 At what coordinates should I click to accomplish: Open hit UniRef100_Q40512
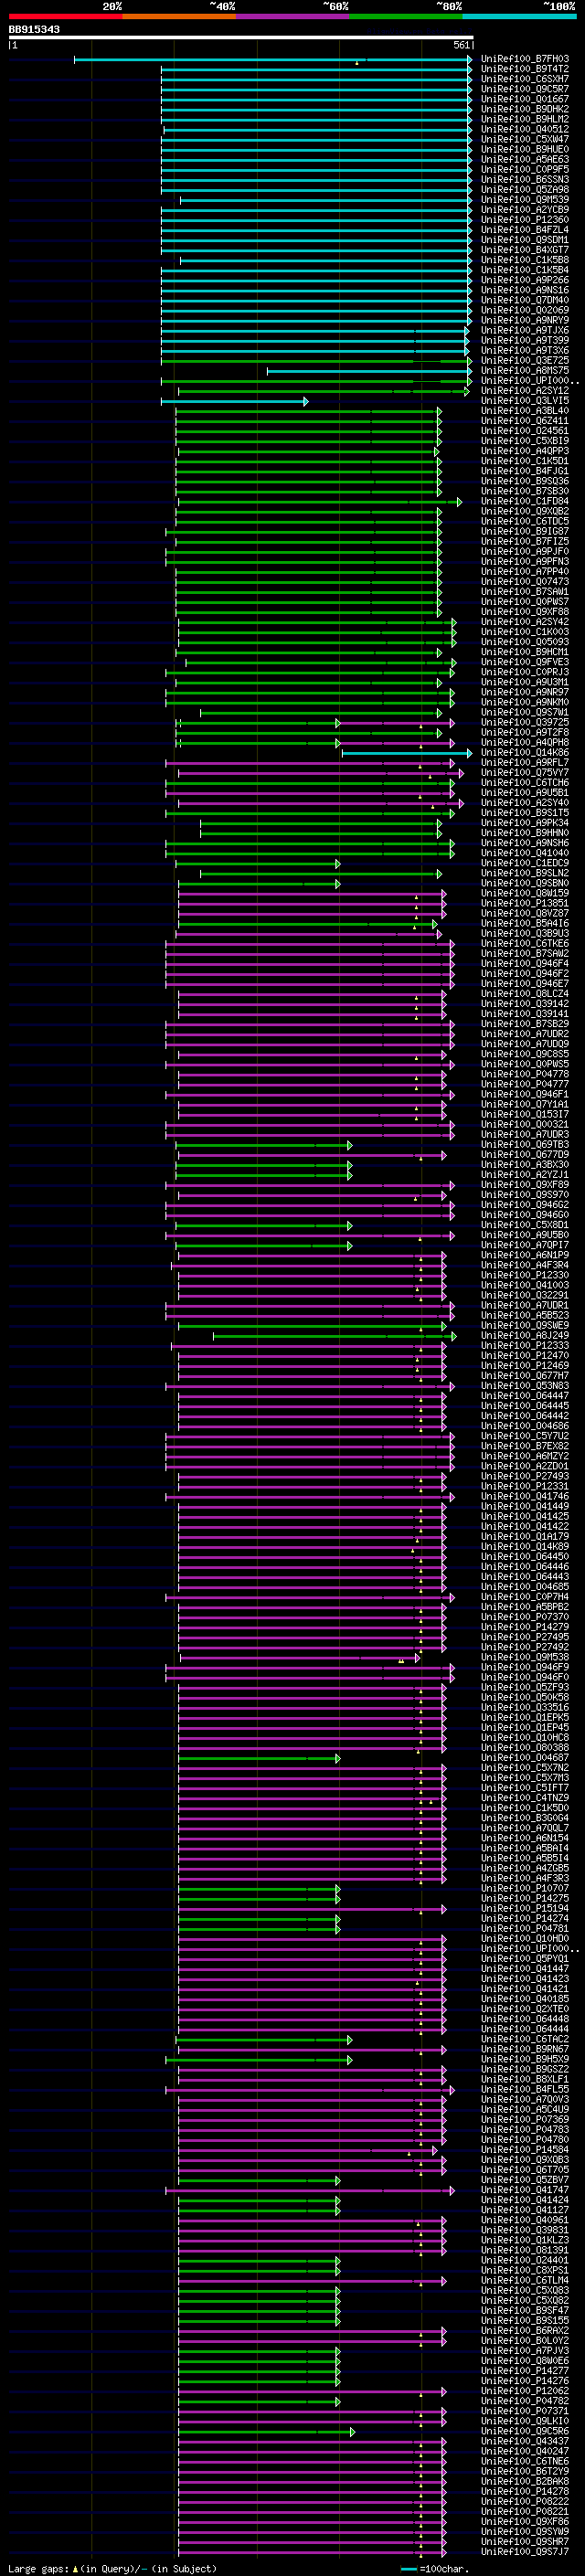click(524, 129)
